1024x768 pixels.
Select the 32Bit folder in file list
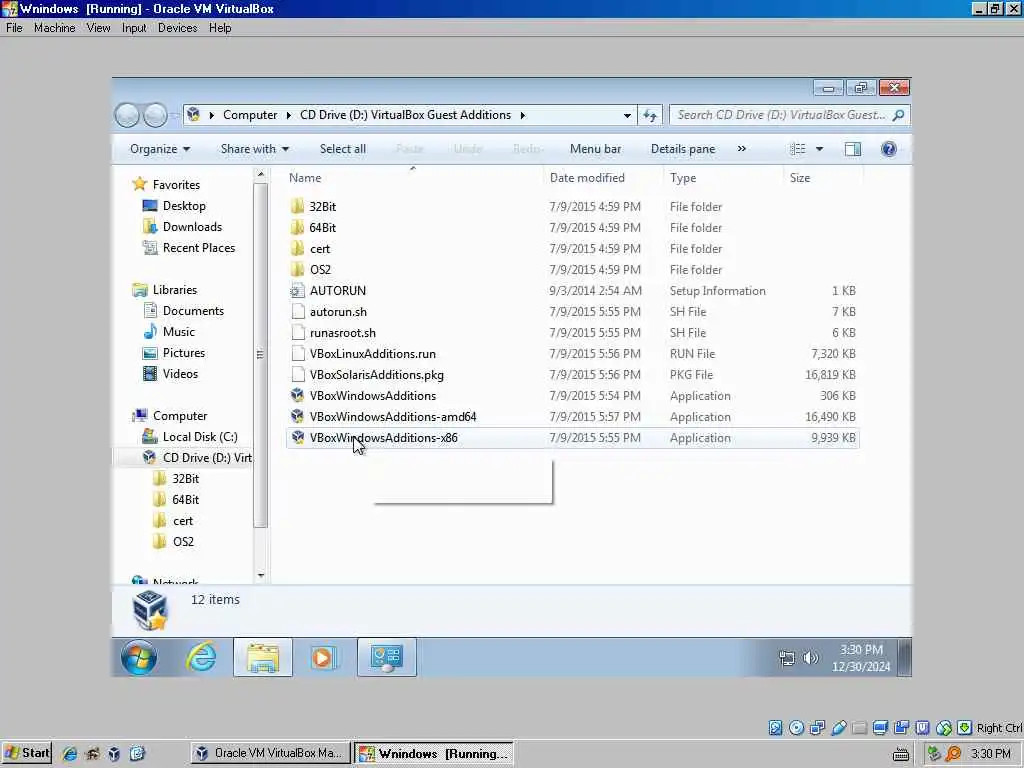pos(572,206)
